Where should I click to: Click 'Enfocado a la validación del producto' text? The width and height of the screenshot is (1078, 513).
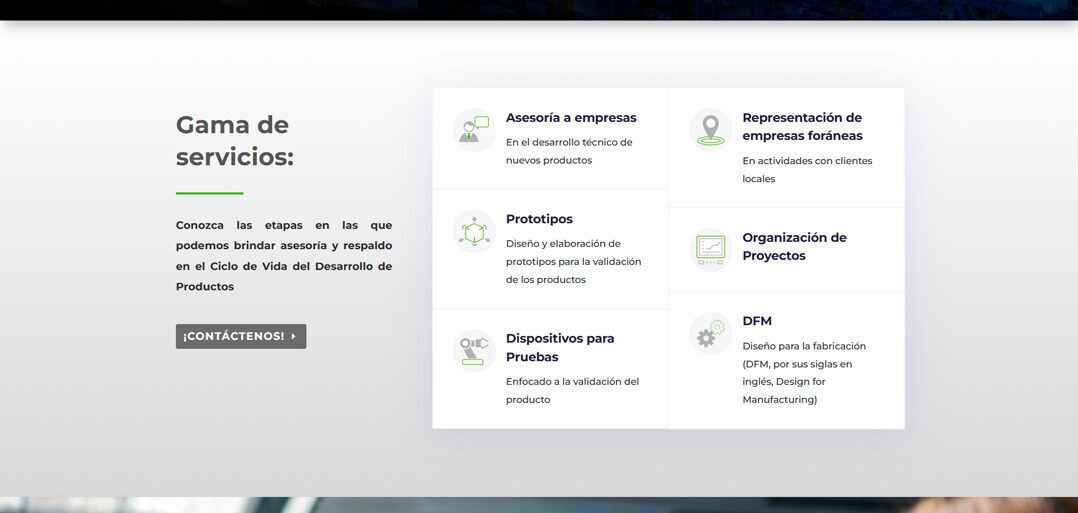click(x=572, y=390)
